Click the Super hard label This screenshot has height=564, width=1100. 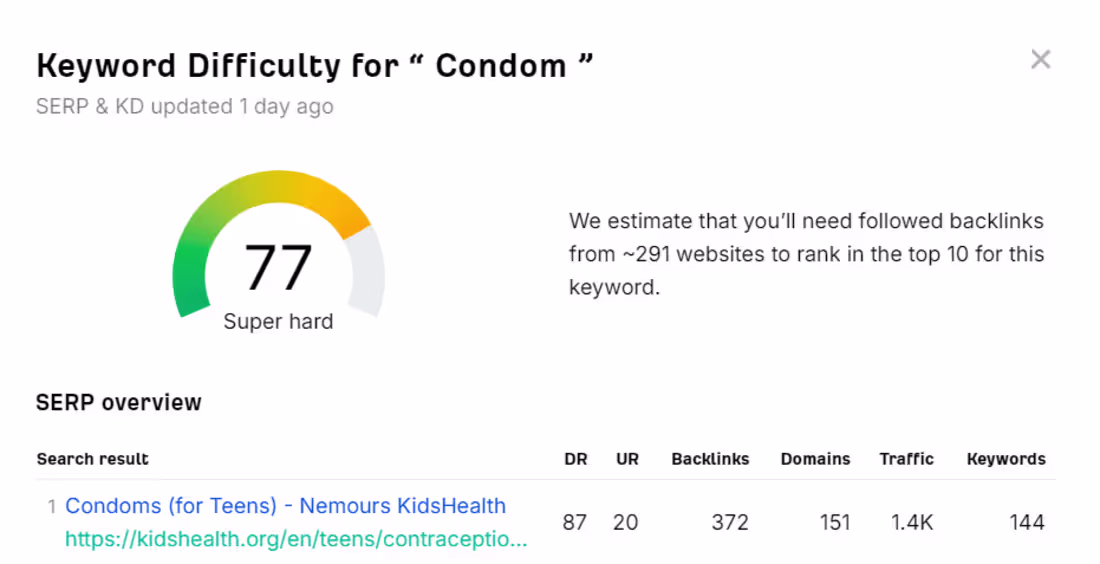(278, 322)
